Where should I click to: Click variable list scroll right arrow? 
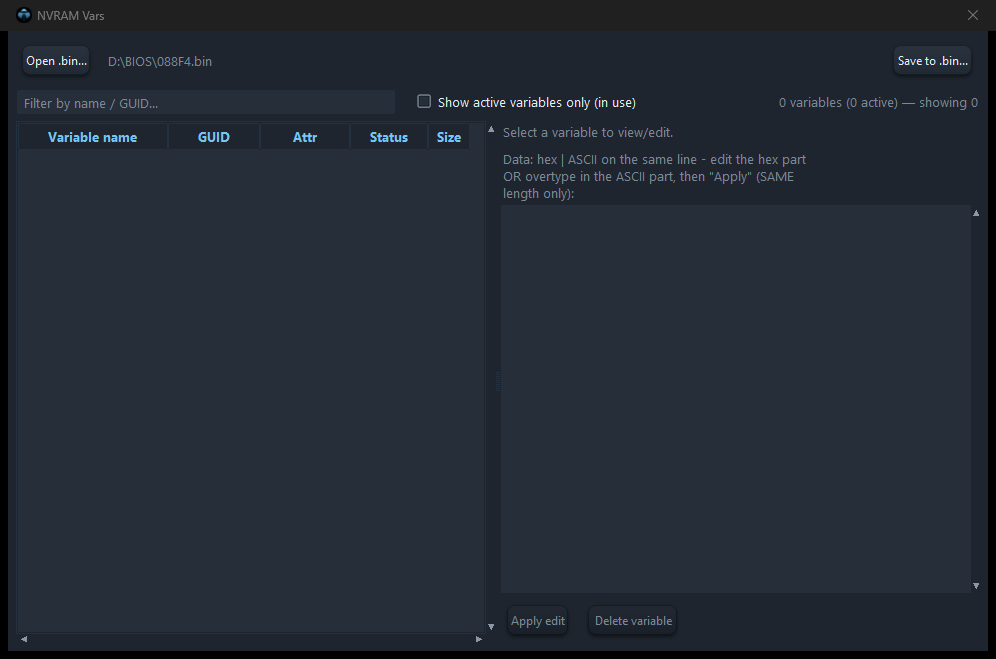click(479, 639)
